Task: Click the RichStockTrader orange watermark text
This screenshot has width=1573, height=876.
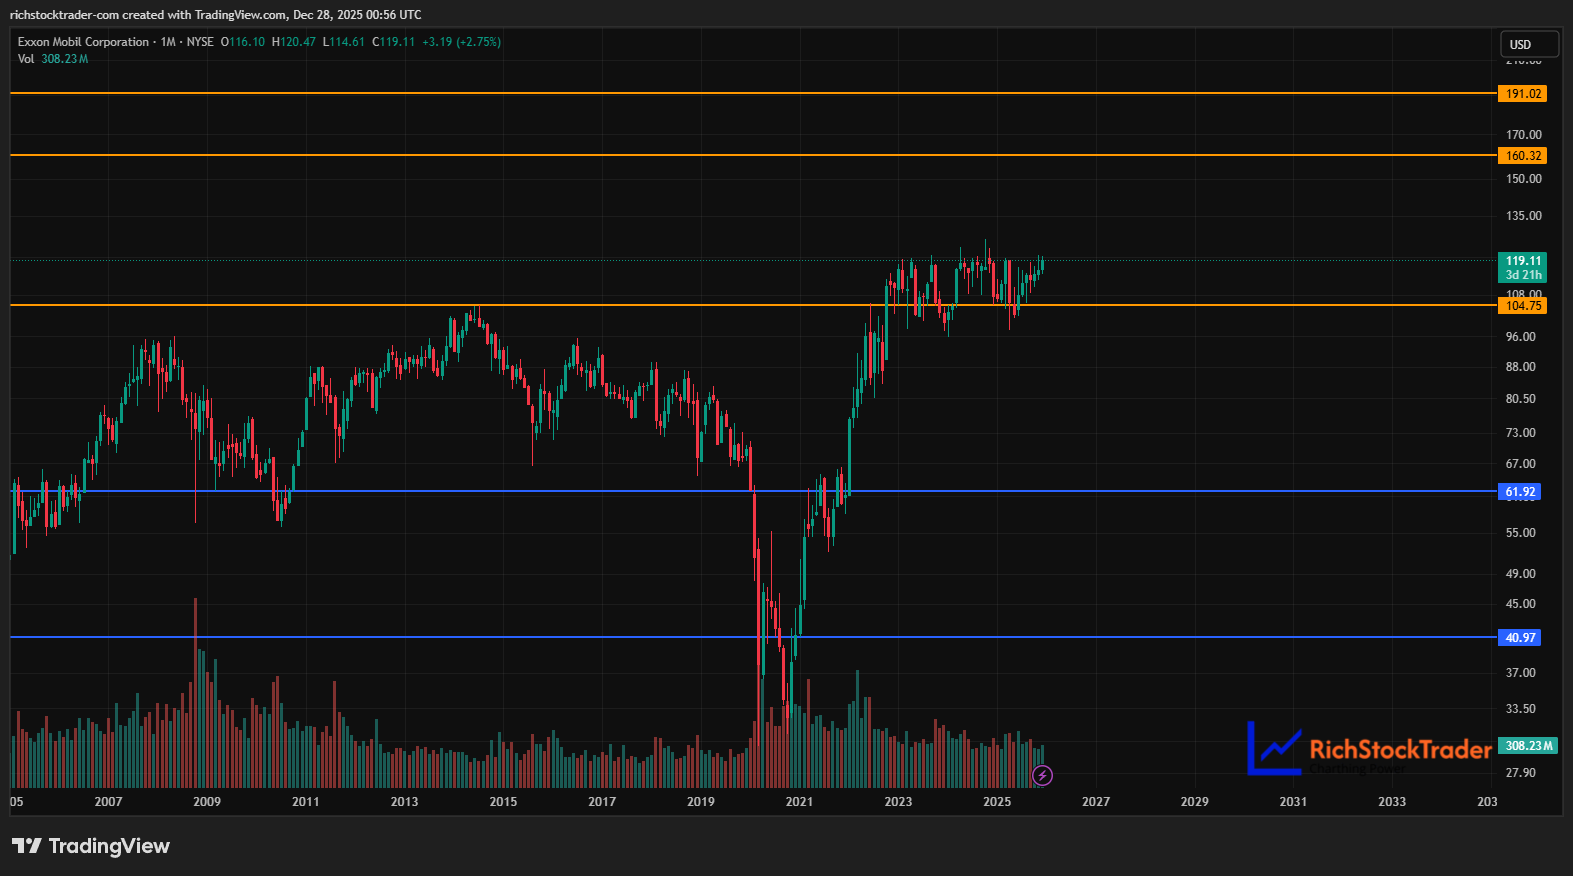Action: tap(1400, 750)
